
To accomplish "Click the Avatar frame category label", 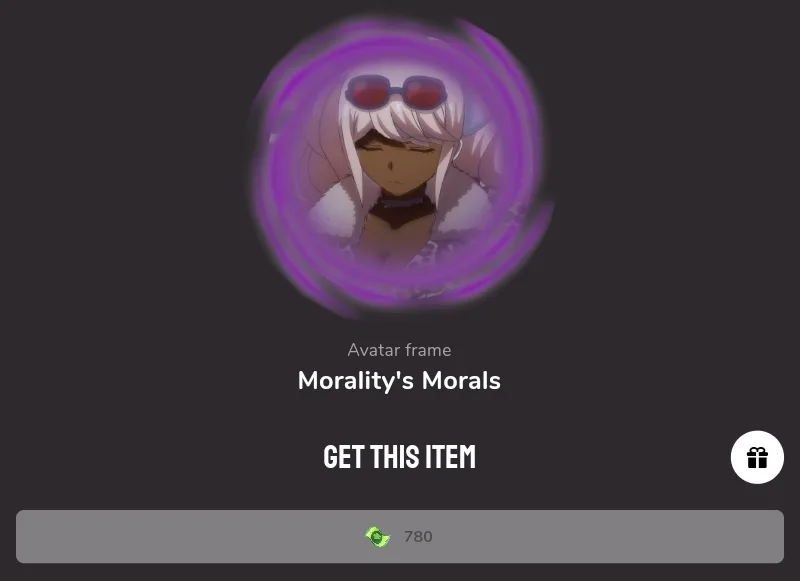I will click(399, 350).
